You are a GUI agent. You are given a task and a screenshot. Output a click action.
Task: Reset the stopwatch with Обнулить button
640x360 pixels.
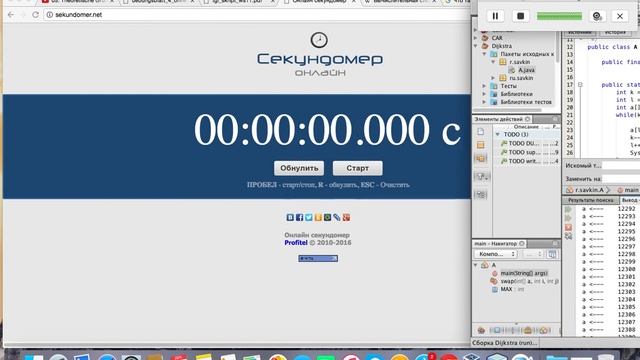pos(299,168)
